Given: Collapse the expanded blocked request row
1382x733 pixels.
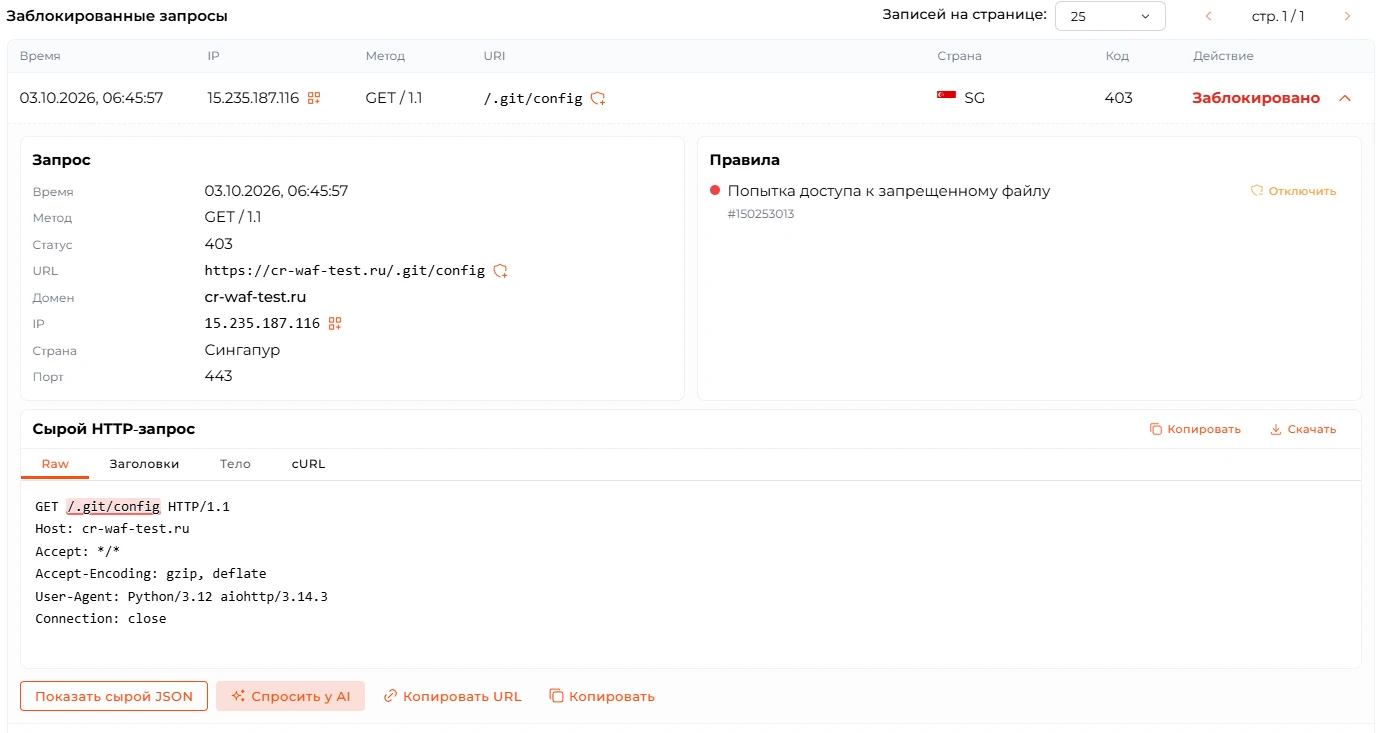Looking at the screenshot, I should 1345,98.
